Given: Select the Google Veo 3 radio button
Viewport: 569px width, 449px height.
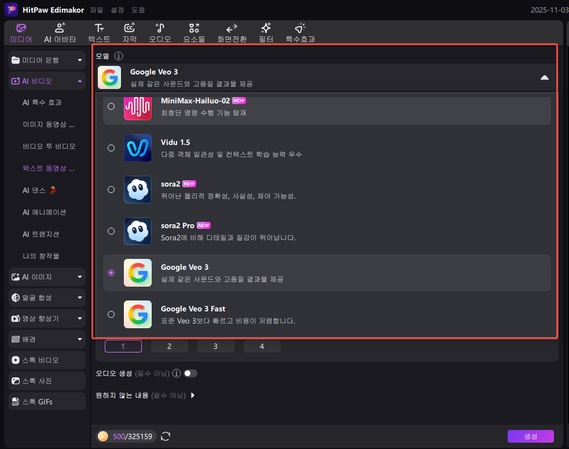Looking at the screenshot, I should coord(111,273).
